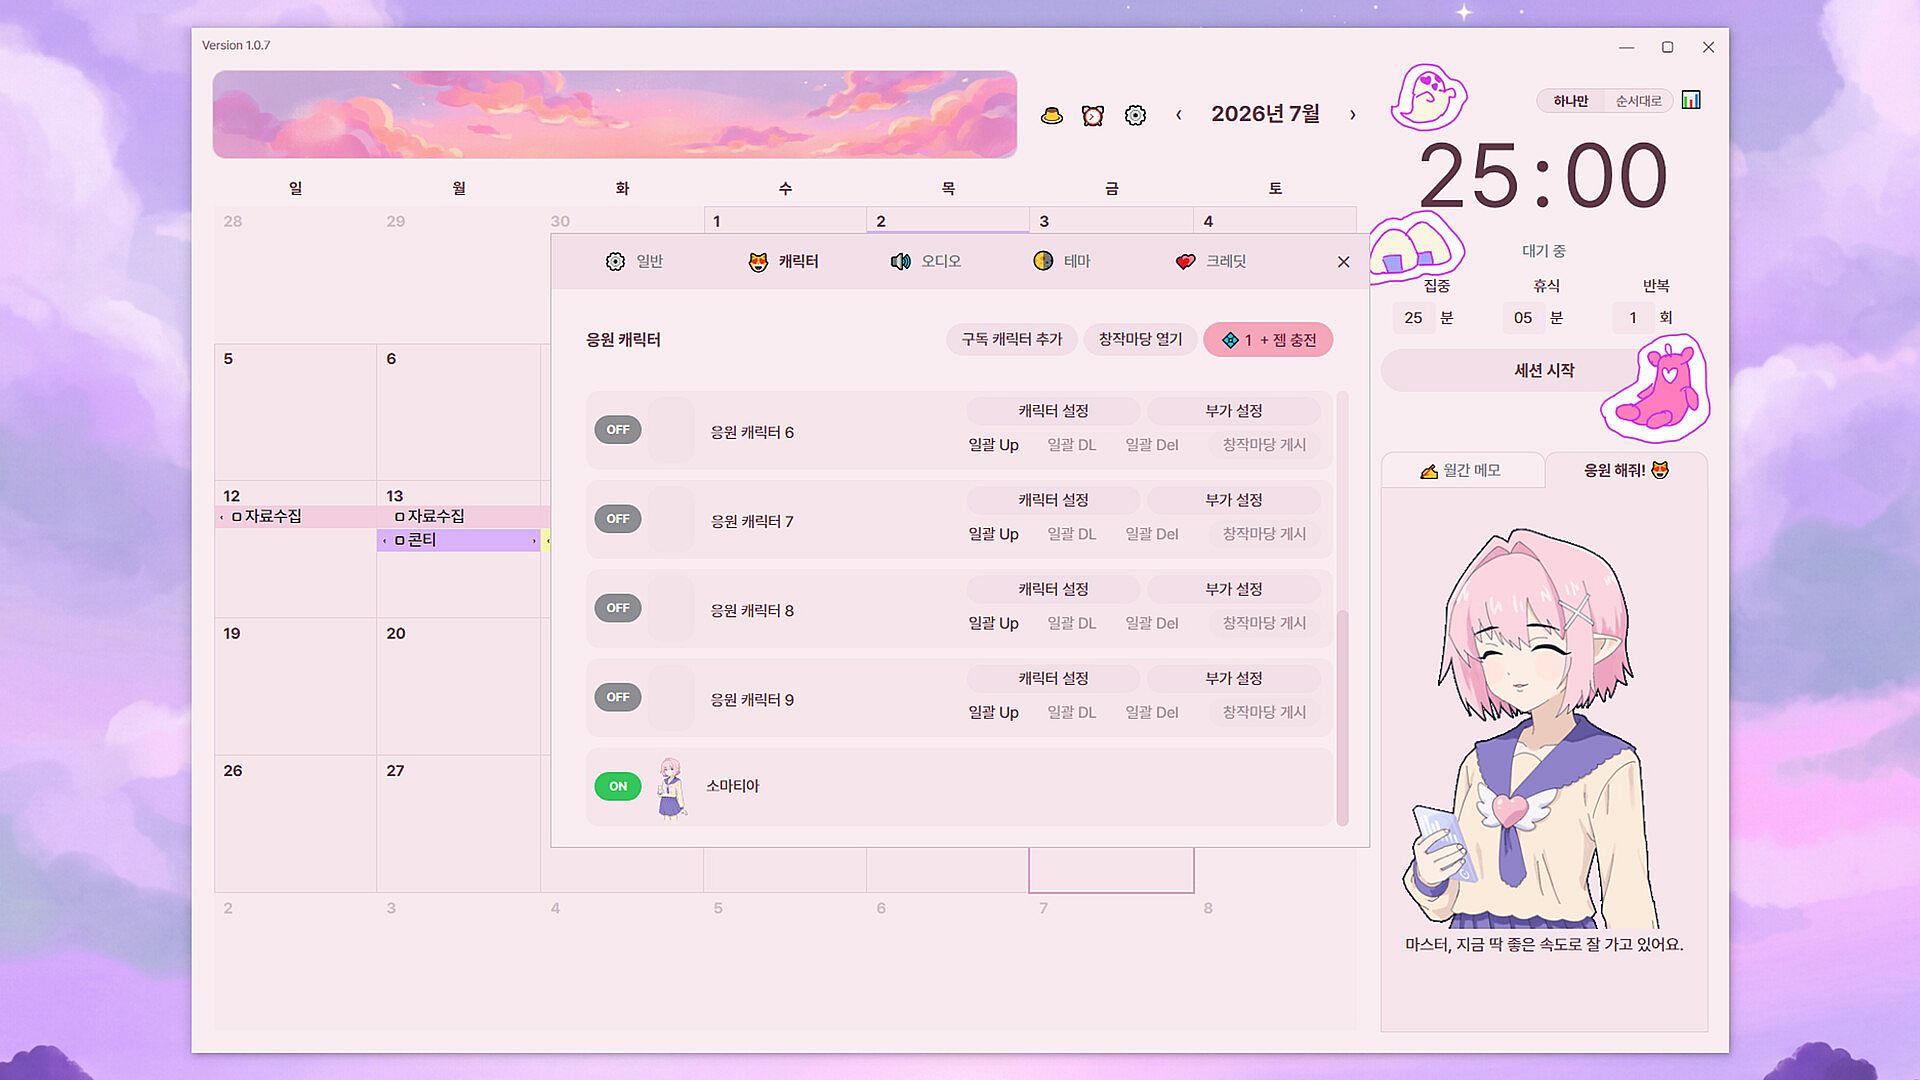
Task: Click 일괄 Up for 응원 캐릭터 7
Action: [x=993, y=534]
